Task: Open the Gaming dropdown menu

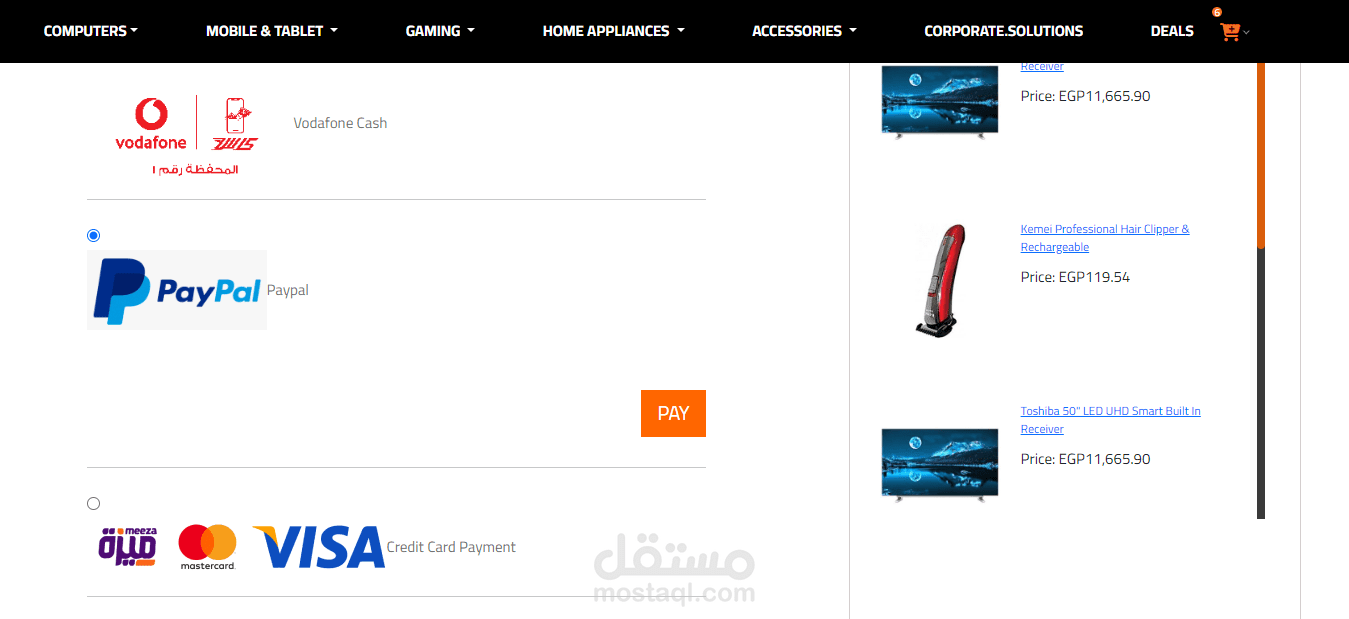Action: 440,31
